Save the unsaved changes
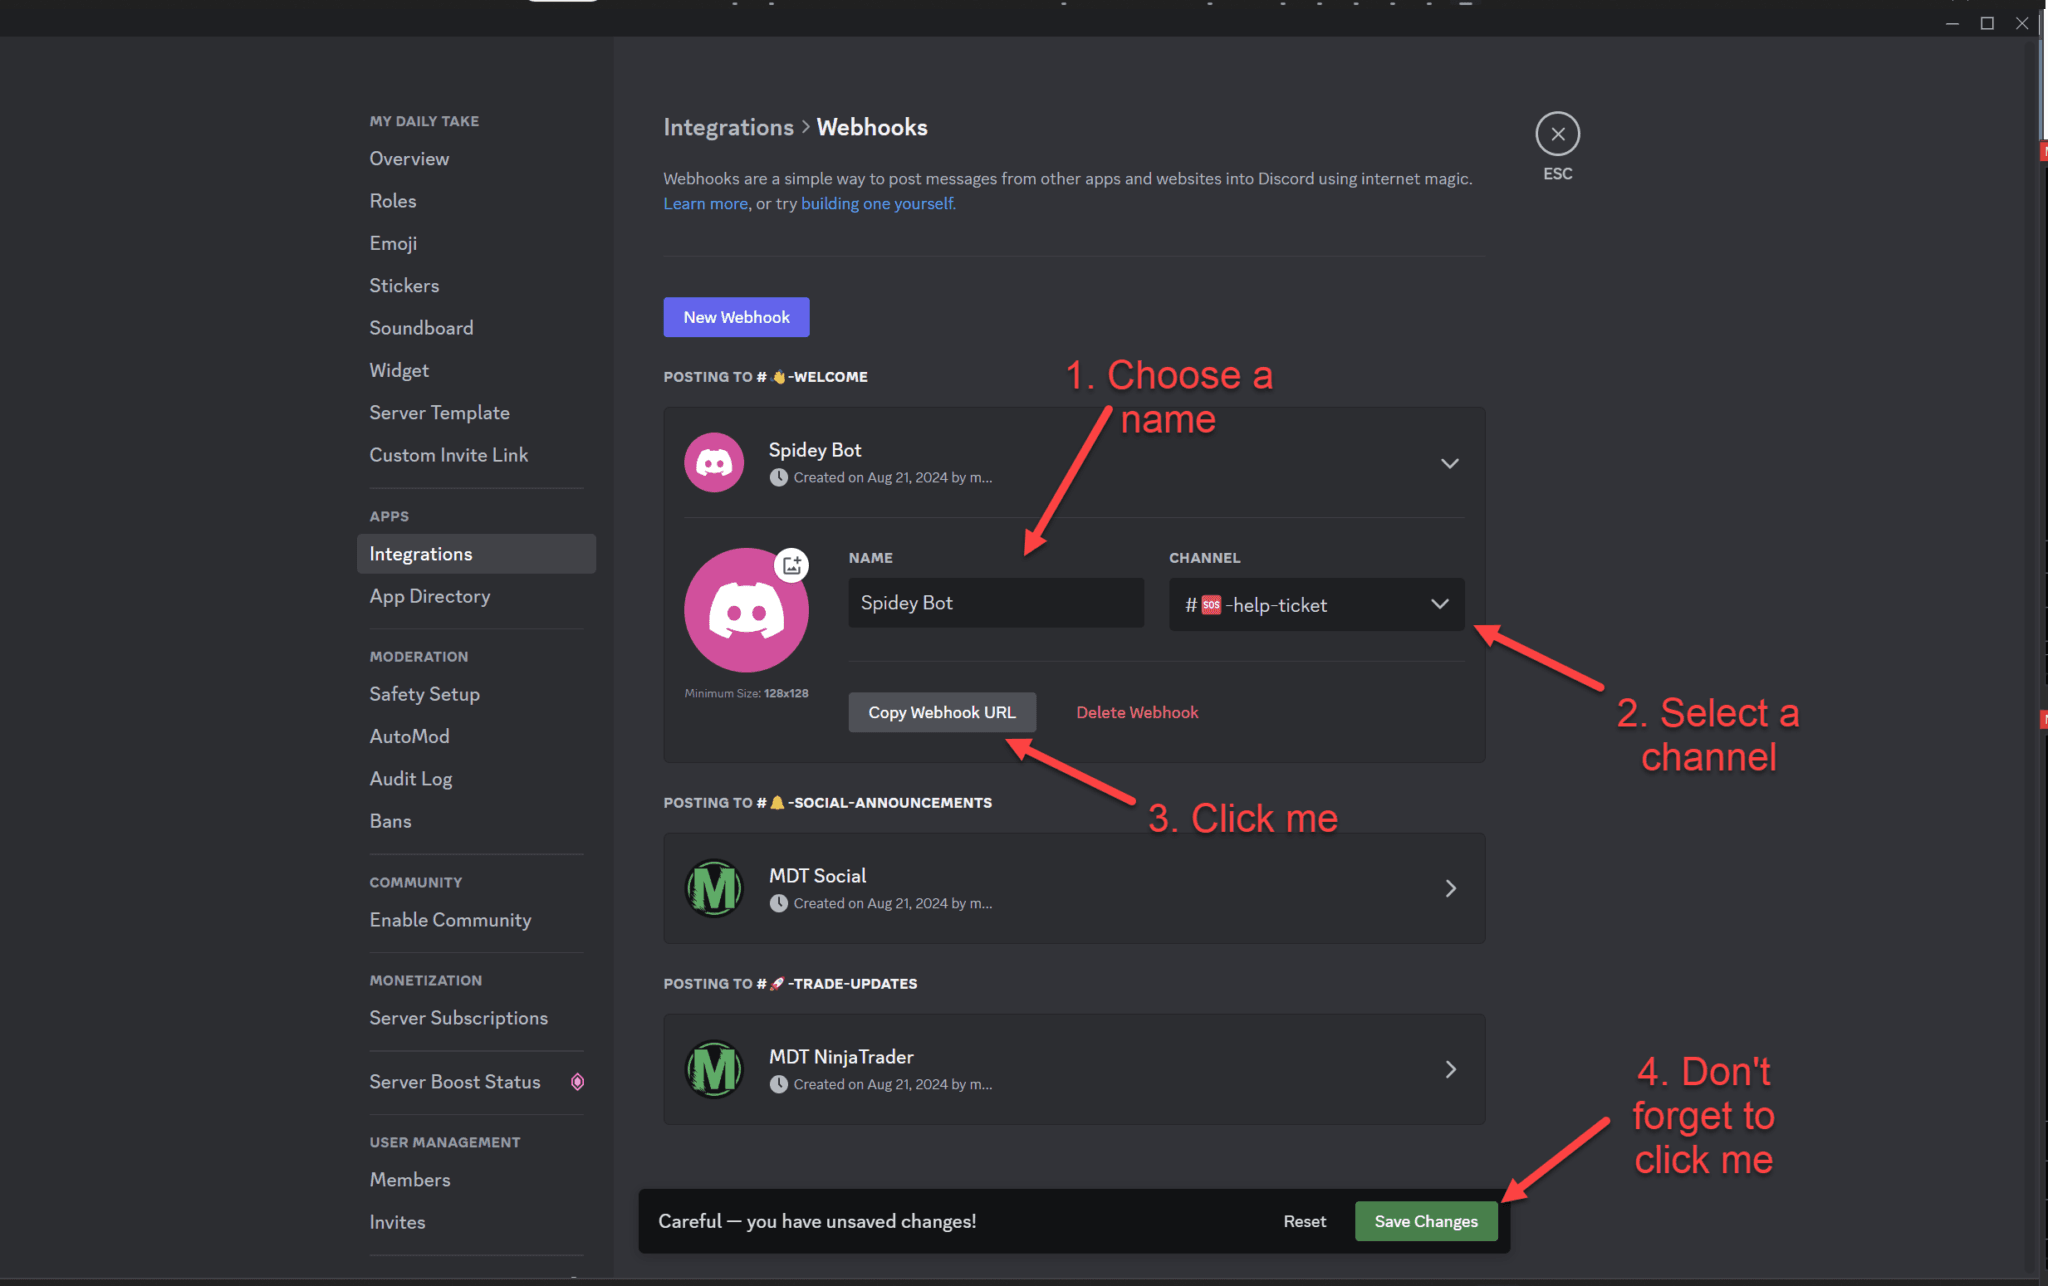The image size is (2048, 1286). (x=1425, y=1220)
